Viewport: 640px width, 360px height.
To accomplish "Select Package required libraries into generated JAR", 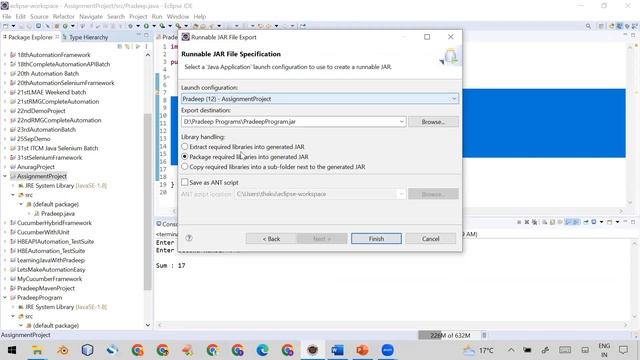I will pos(184,156).
